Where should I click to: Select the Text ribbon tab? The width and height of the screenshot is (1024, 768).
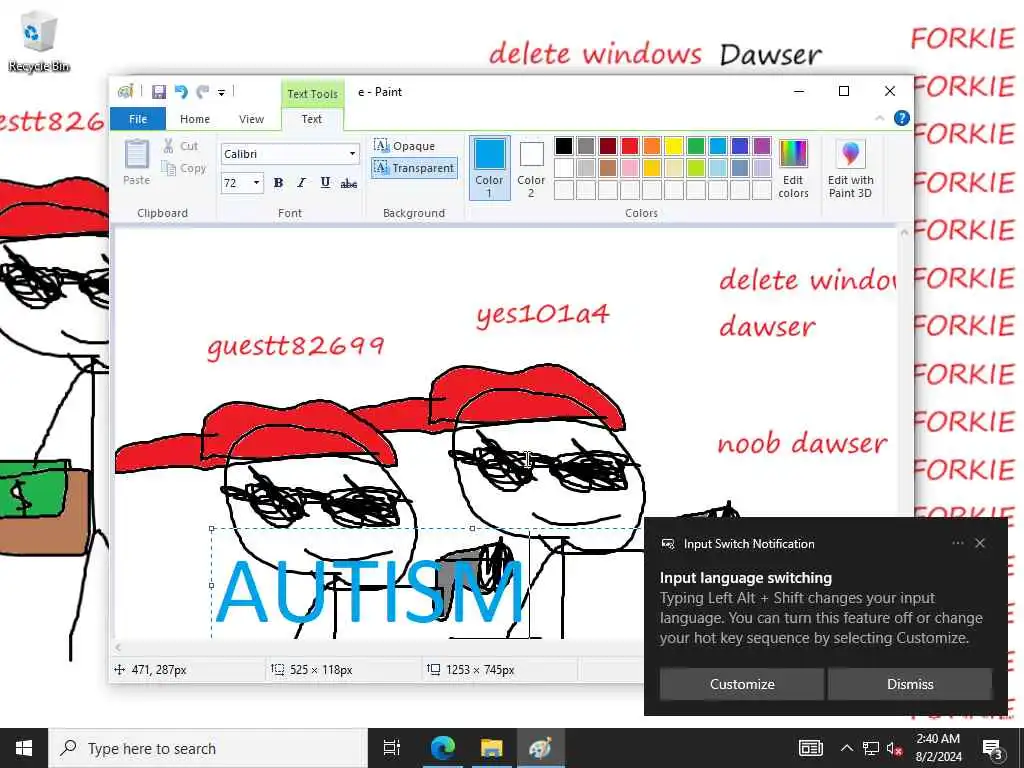(x=312, y=119)
